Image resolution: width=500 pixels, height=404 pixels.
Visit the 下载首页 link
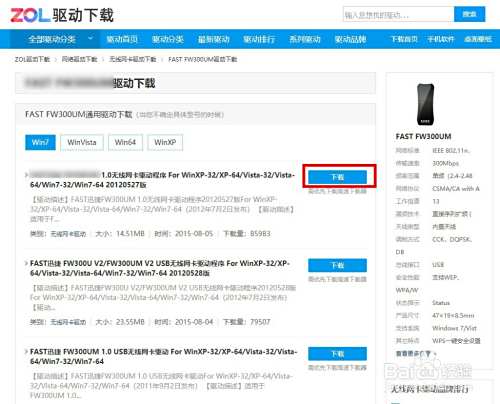[404, 39]
